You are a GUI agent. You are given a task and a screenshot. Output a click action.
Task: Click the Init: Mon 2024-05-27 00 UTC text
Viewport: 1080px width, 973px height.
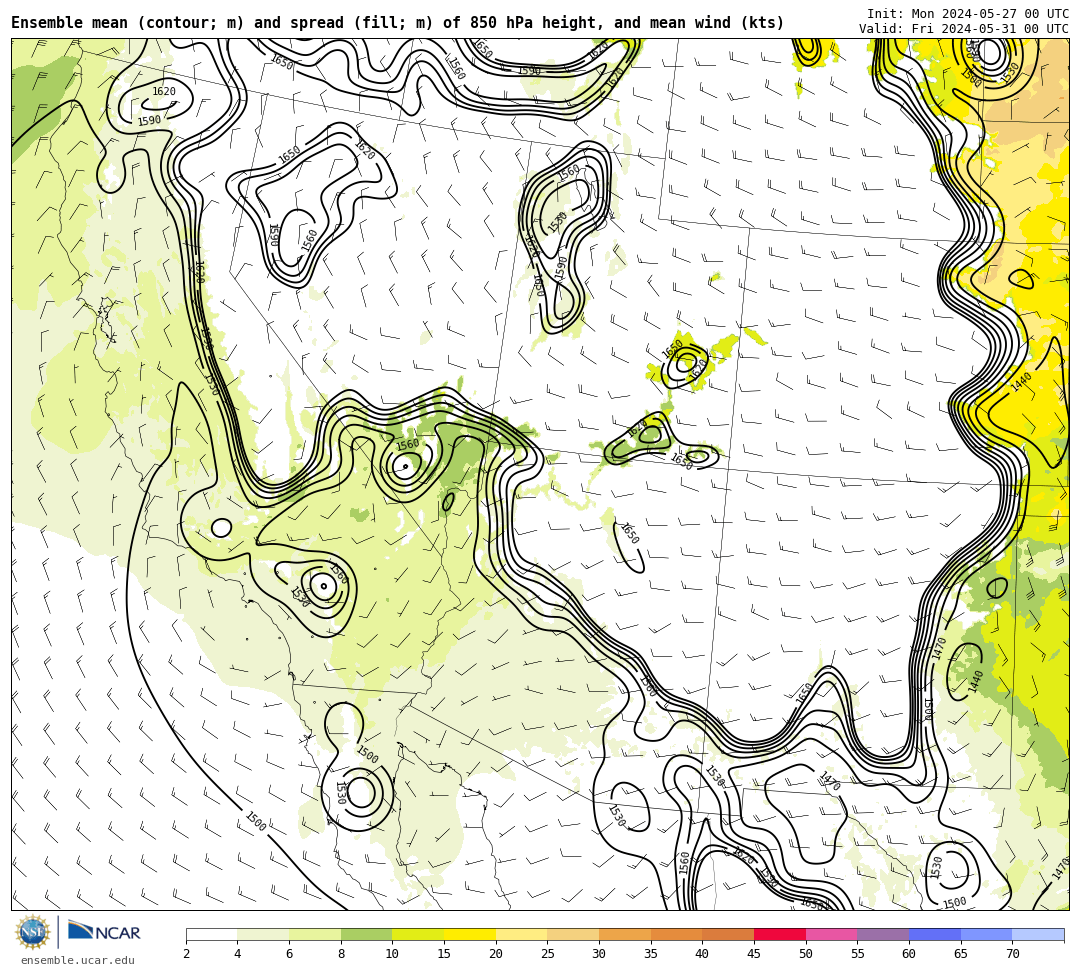point(968,14)
